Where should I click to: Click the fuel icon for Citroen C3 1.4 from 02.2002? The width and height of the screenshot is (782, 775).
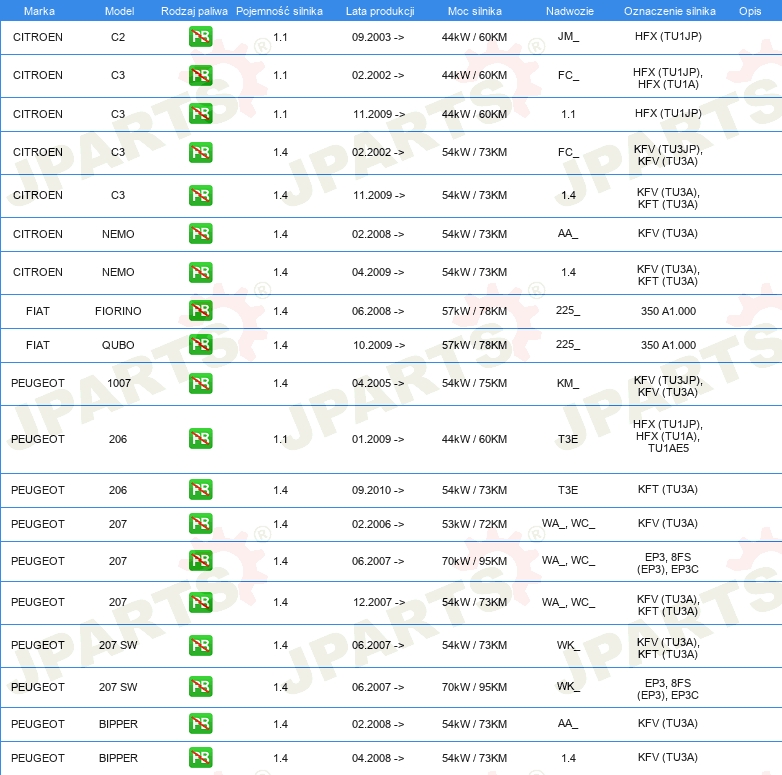click(200, 152)
